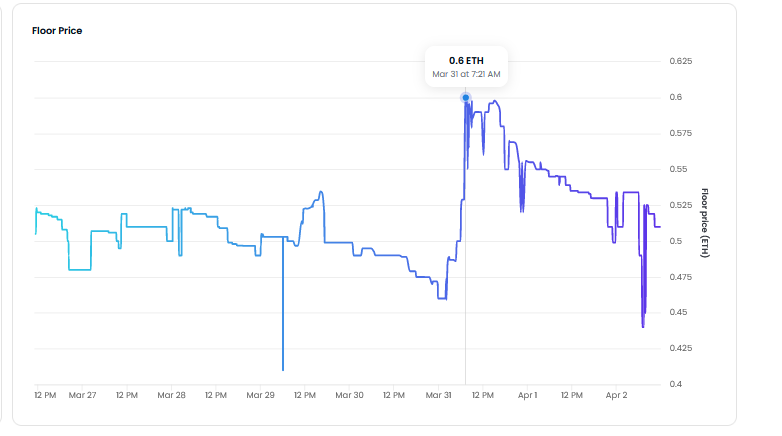Click the 0.475 y-axis label

click(x=681, y=277)
